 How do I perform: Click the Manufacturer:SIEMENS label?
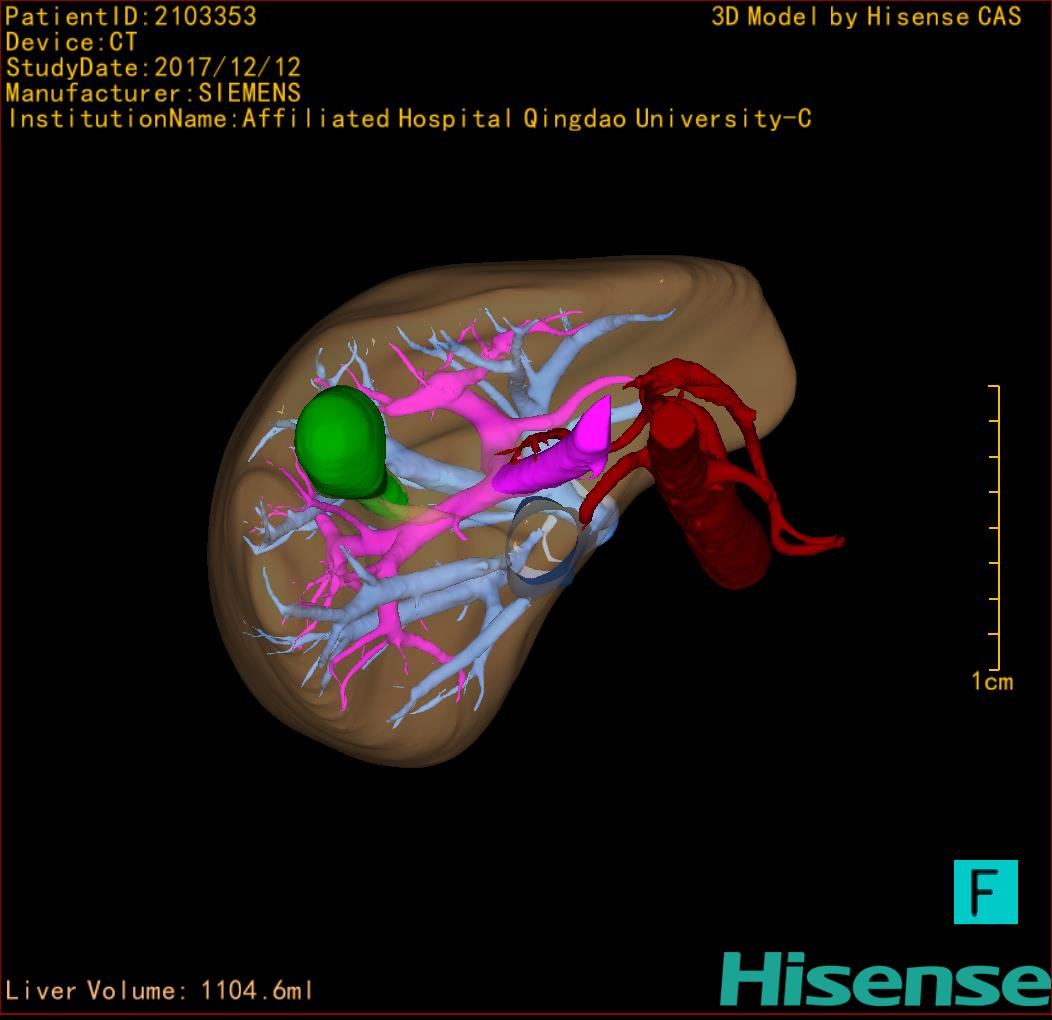click(x=153, y=93)
